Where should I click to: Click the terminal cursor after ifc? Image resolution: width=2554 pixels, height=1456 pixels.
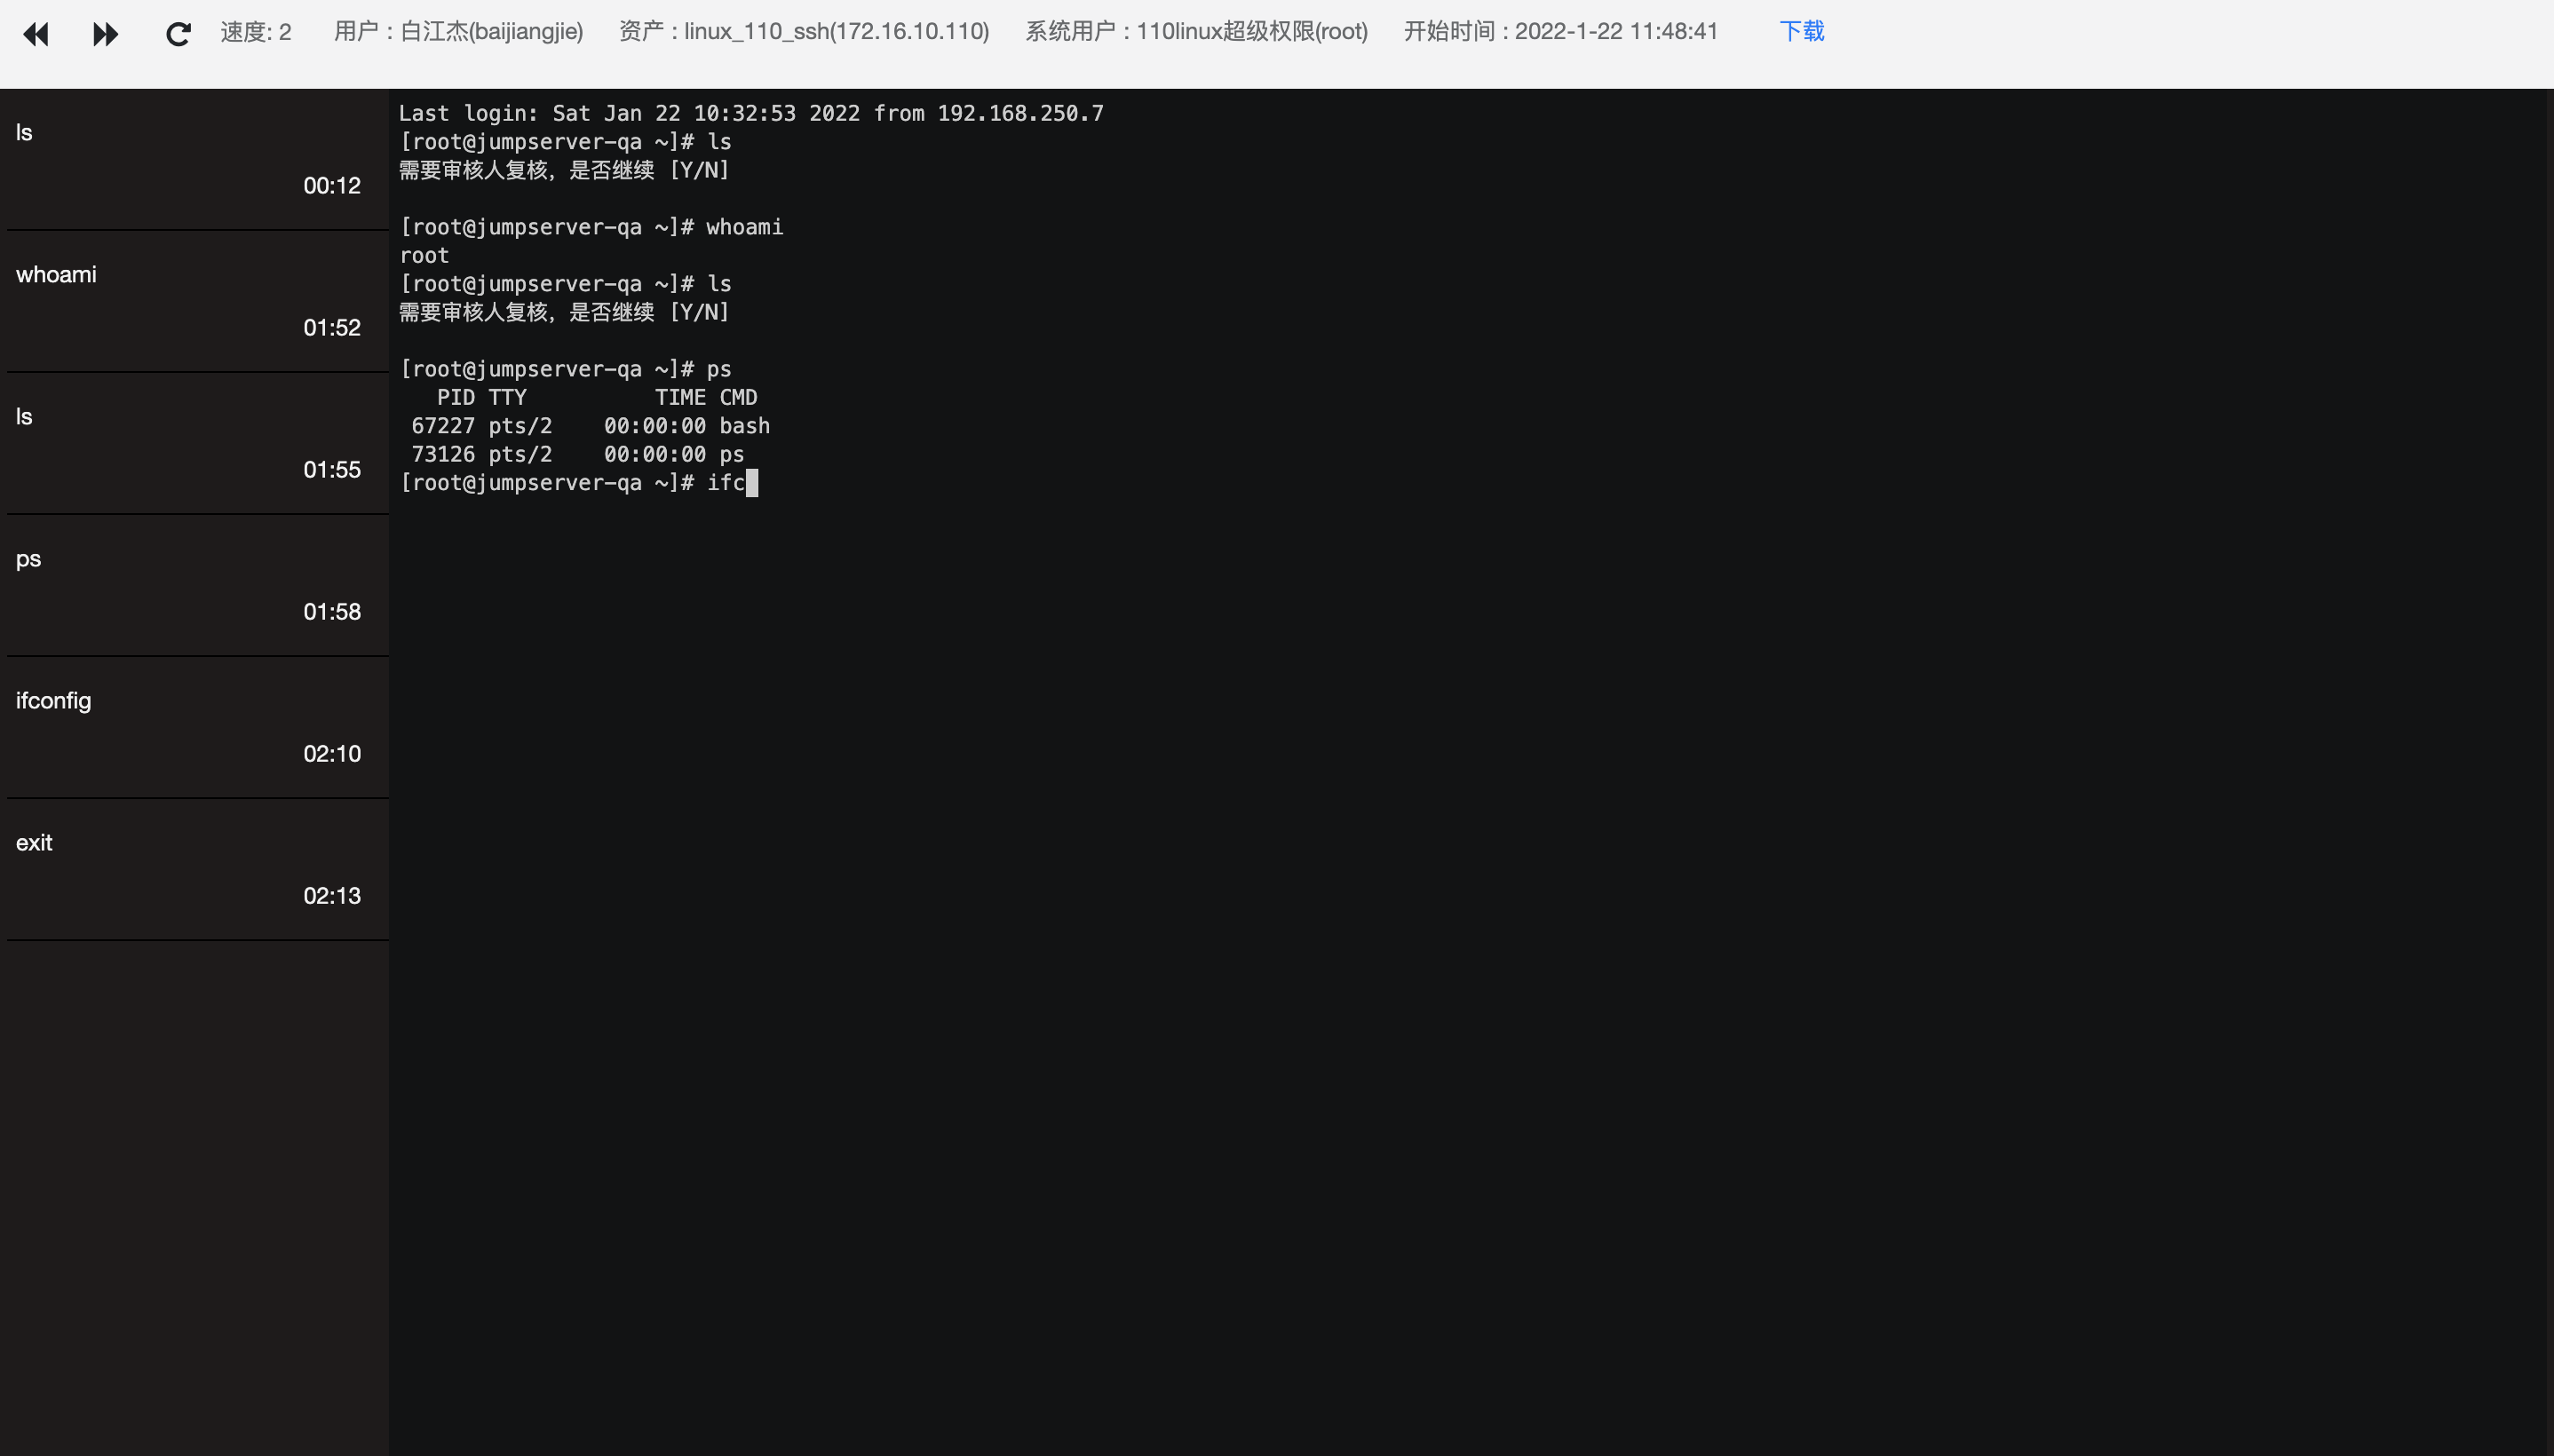click(x=752, y=483)
